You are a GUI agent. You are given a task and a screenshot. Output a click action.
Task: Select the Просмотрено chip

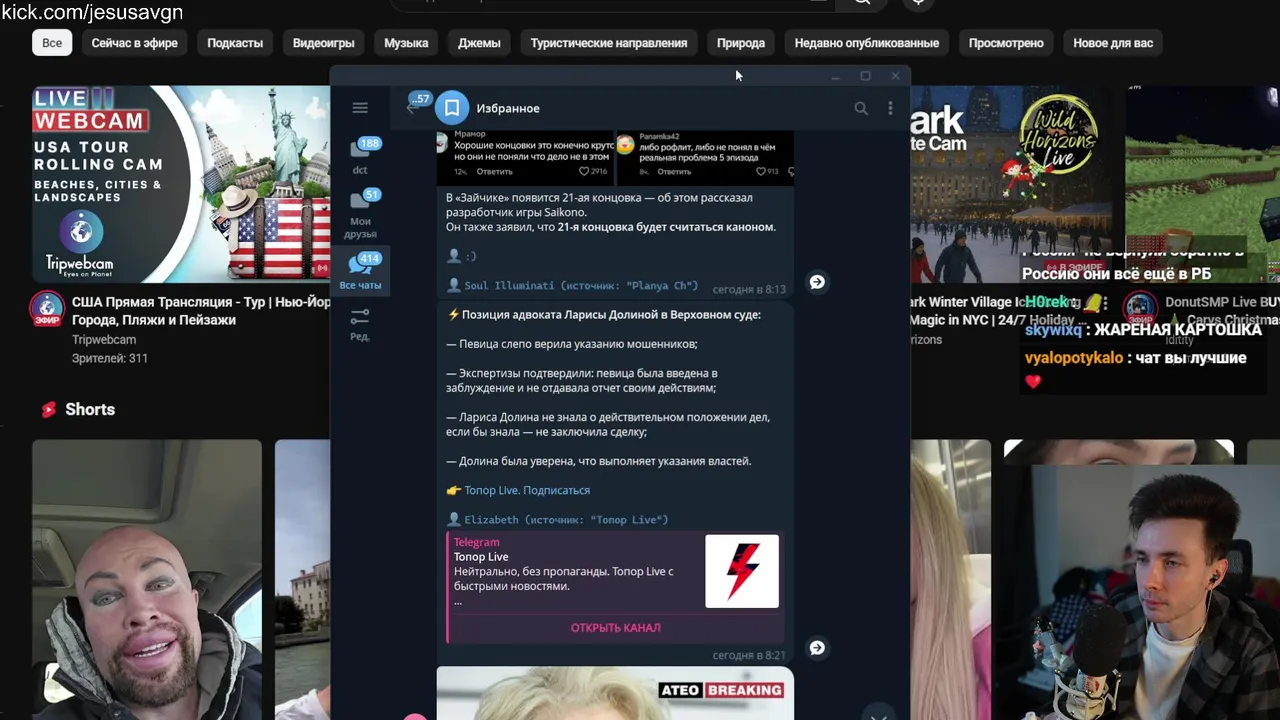[1006, 43]
